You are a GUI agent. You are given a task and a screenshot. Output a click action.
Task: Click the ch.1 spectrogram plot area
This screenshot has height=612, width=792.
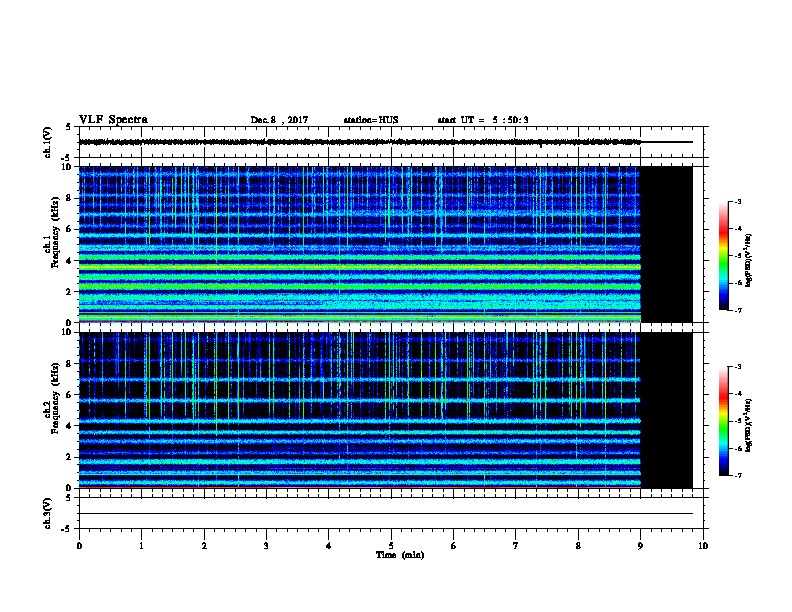tap(385, 244)
